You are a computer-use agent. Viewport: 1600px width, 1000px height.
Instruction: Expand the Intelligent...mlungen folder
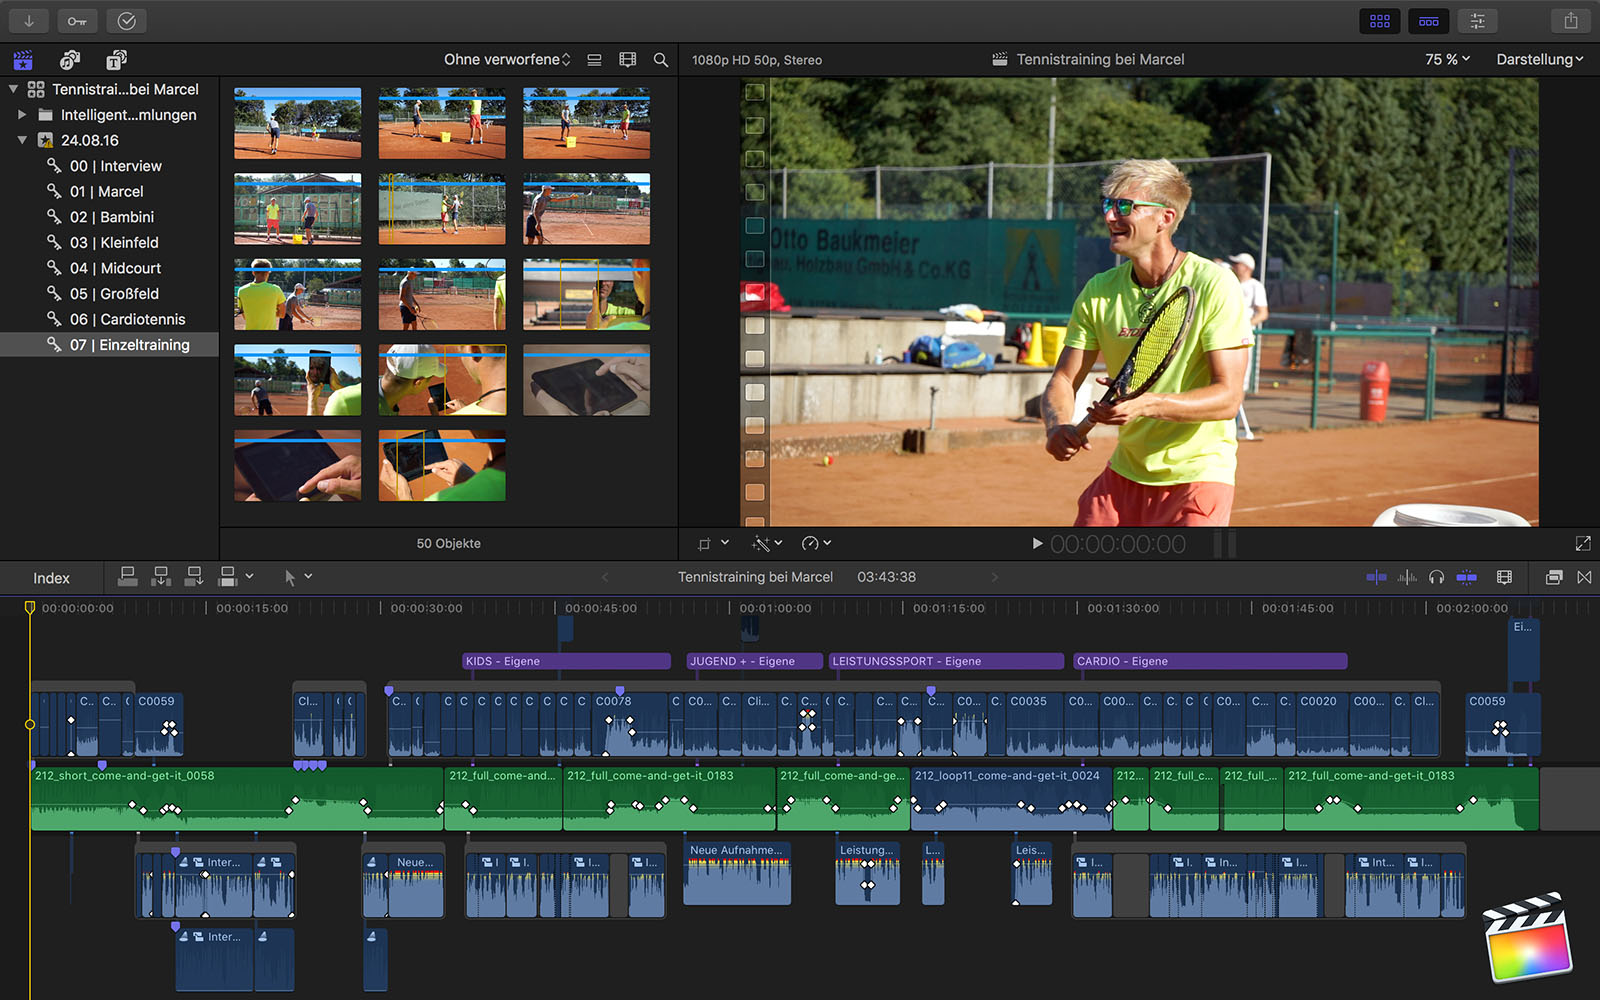coord(22,115)
